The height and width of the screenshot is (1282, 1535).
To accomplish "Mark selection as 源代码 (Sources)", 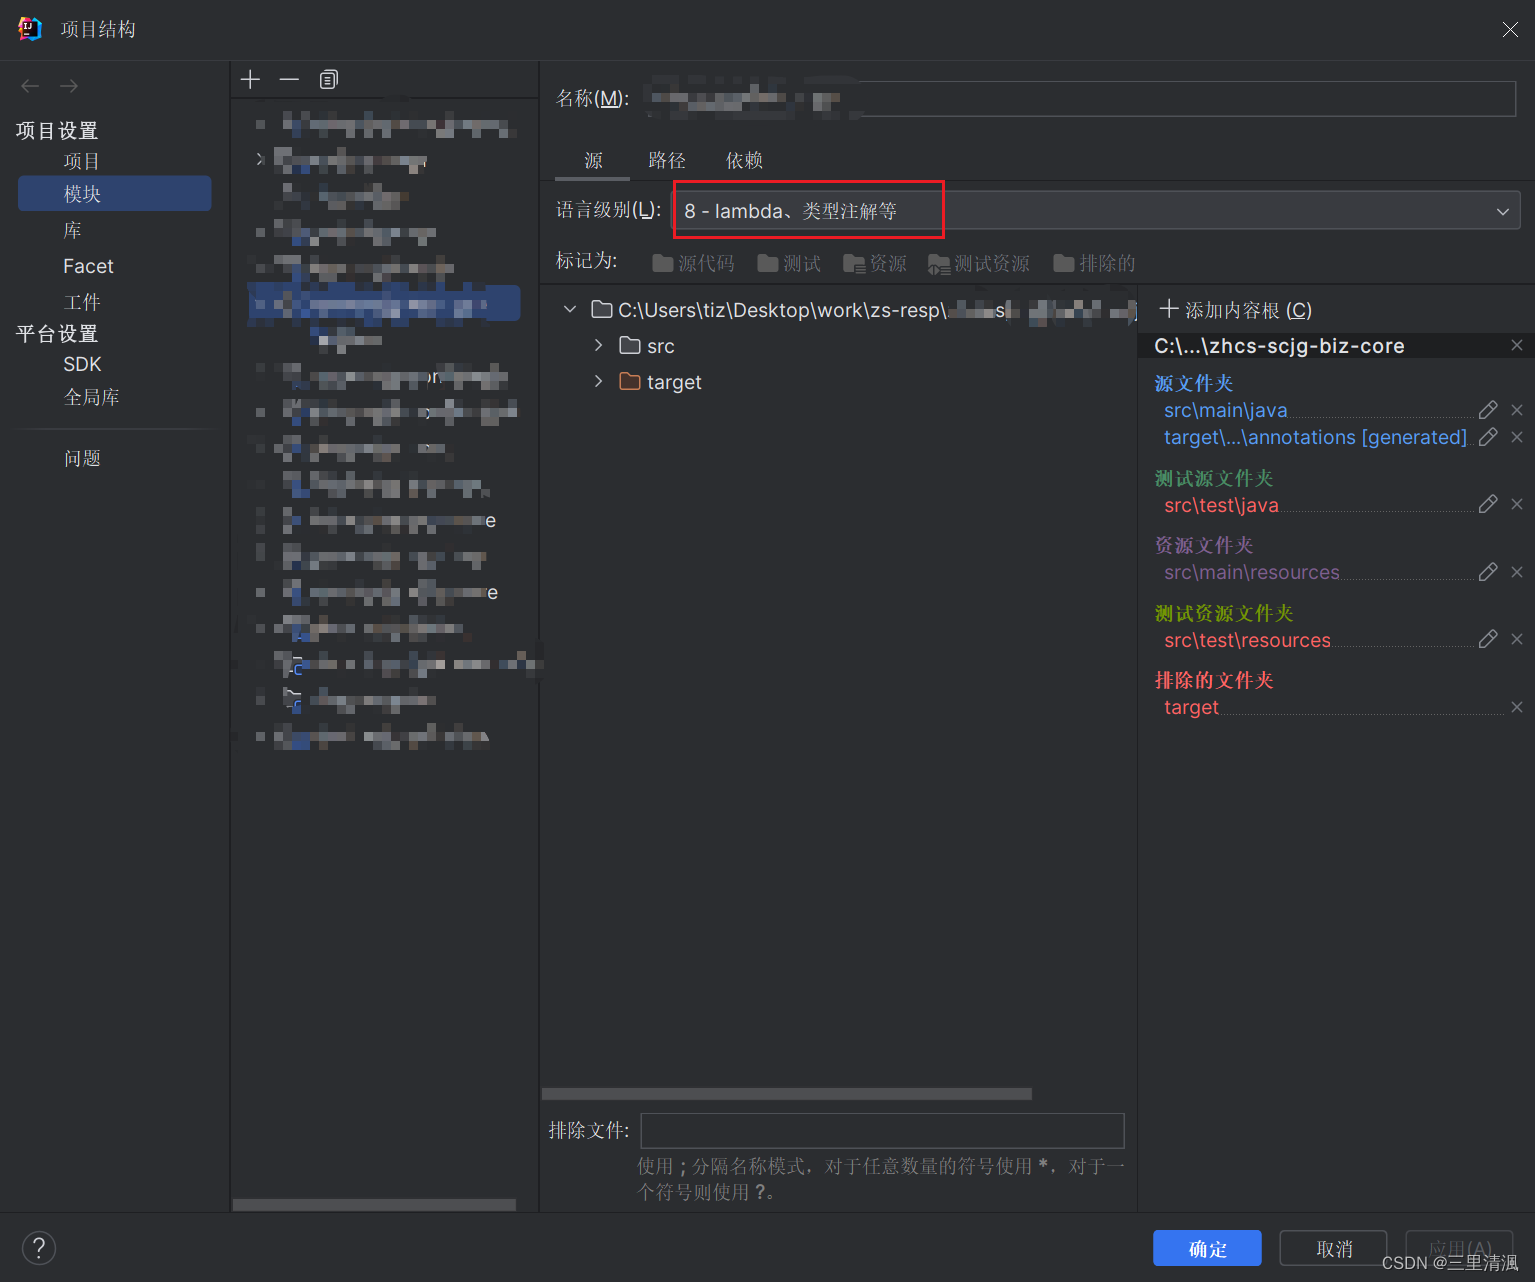I will pyautogui.click(x=693, y=263).
